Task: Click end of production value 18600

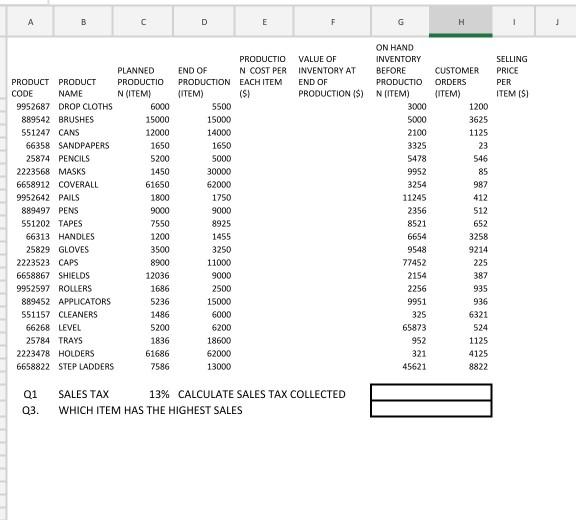Action: (x=219, y=341)
